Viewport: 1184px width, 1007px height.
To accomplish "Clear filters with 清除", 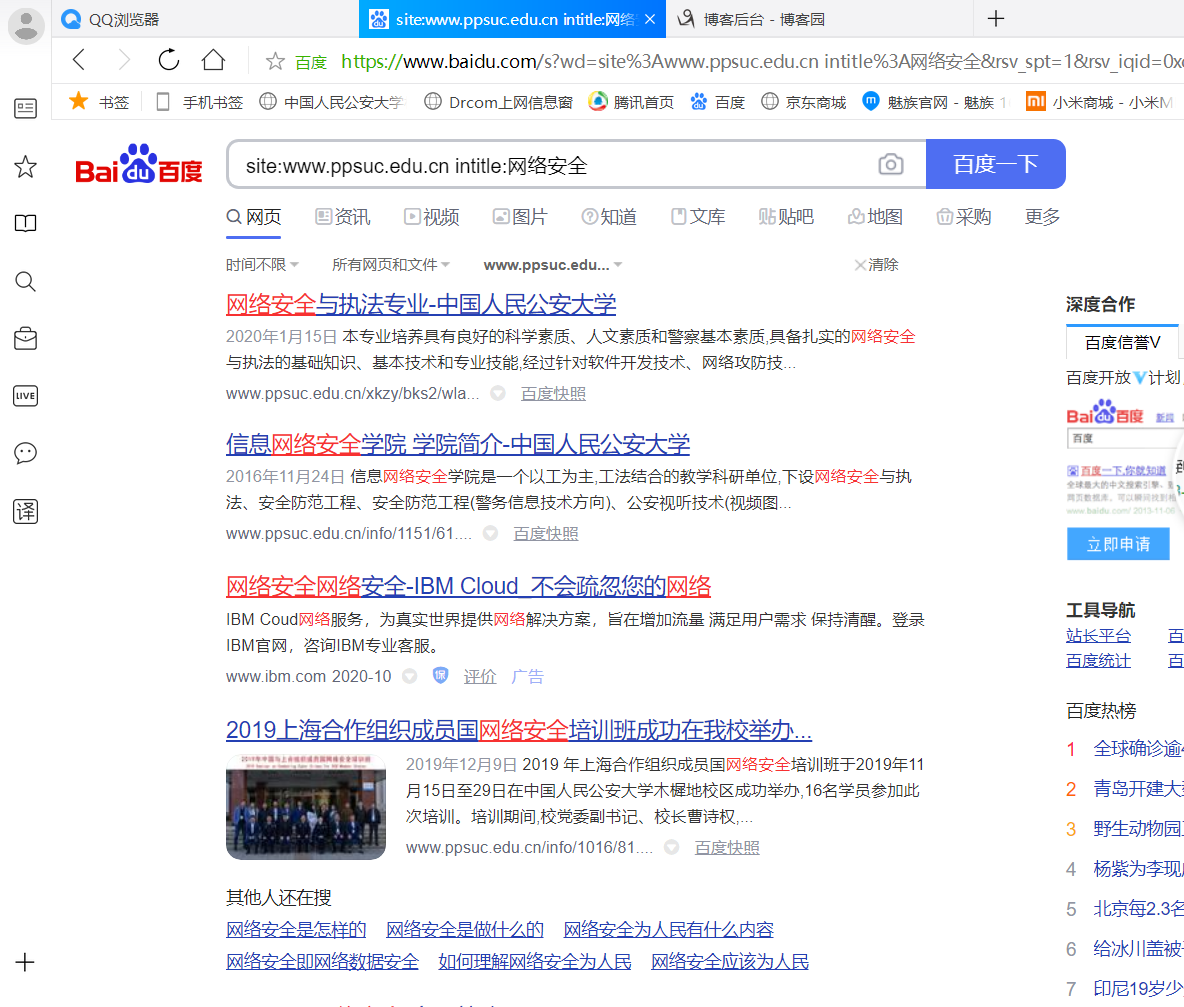I will 876,265.
